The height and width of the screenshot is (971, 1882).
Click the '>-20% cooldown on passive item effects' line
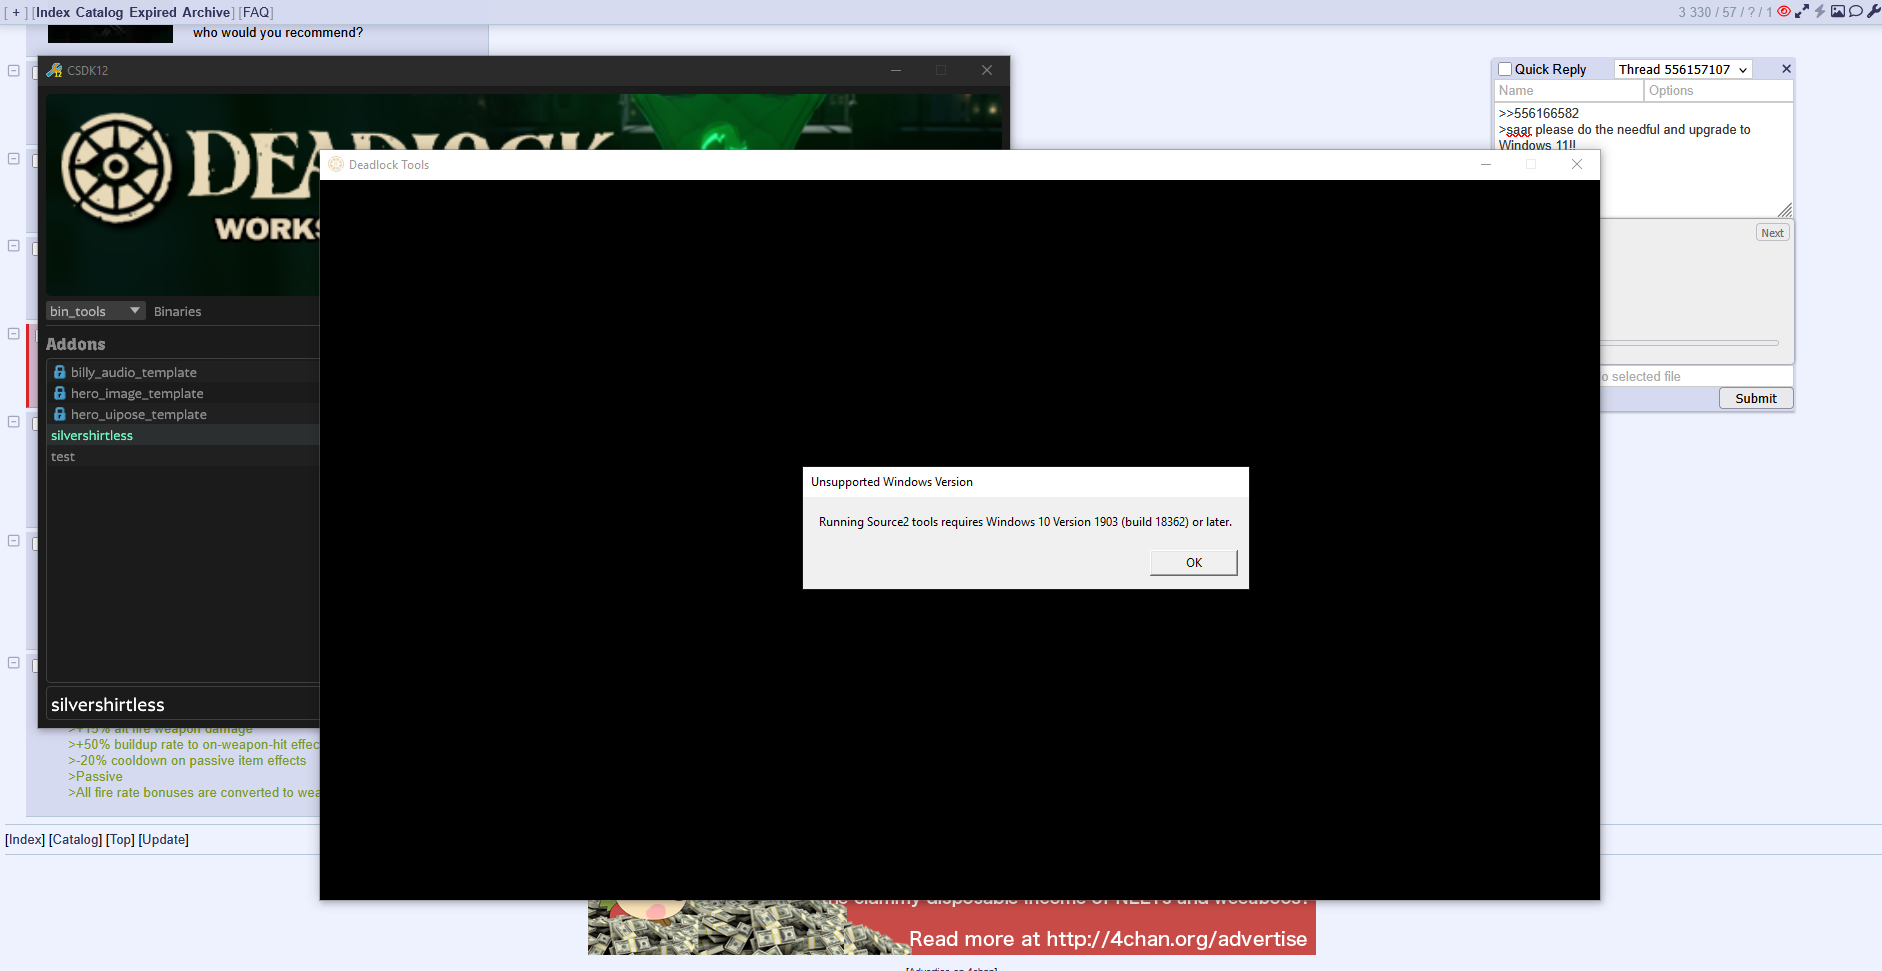pos(187,761)
